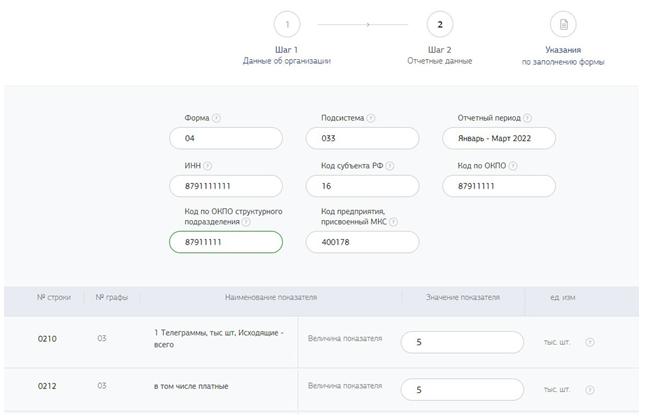Select the Код субъекта РФ input

click(x=362, y=187)
